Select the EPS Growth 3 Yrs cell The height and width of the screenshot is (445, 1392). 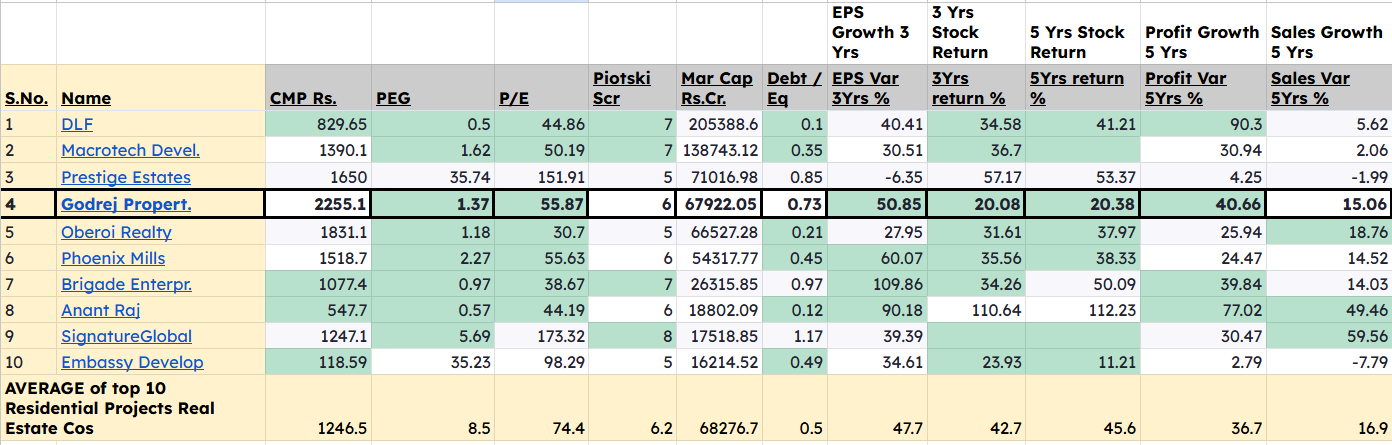pos(877,33)
